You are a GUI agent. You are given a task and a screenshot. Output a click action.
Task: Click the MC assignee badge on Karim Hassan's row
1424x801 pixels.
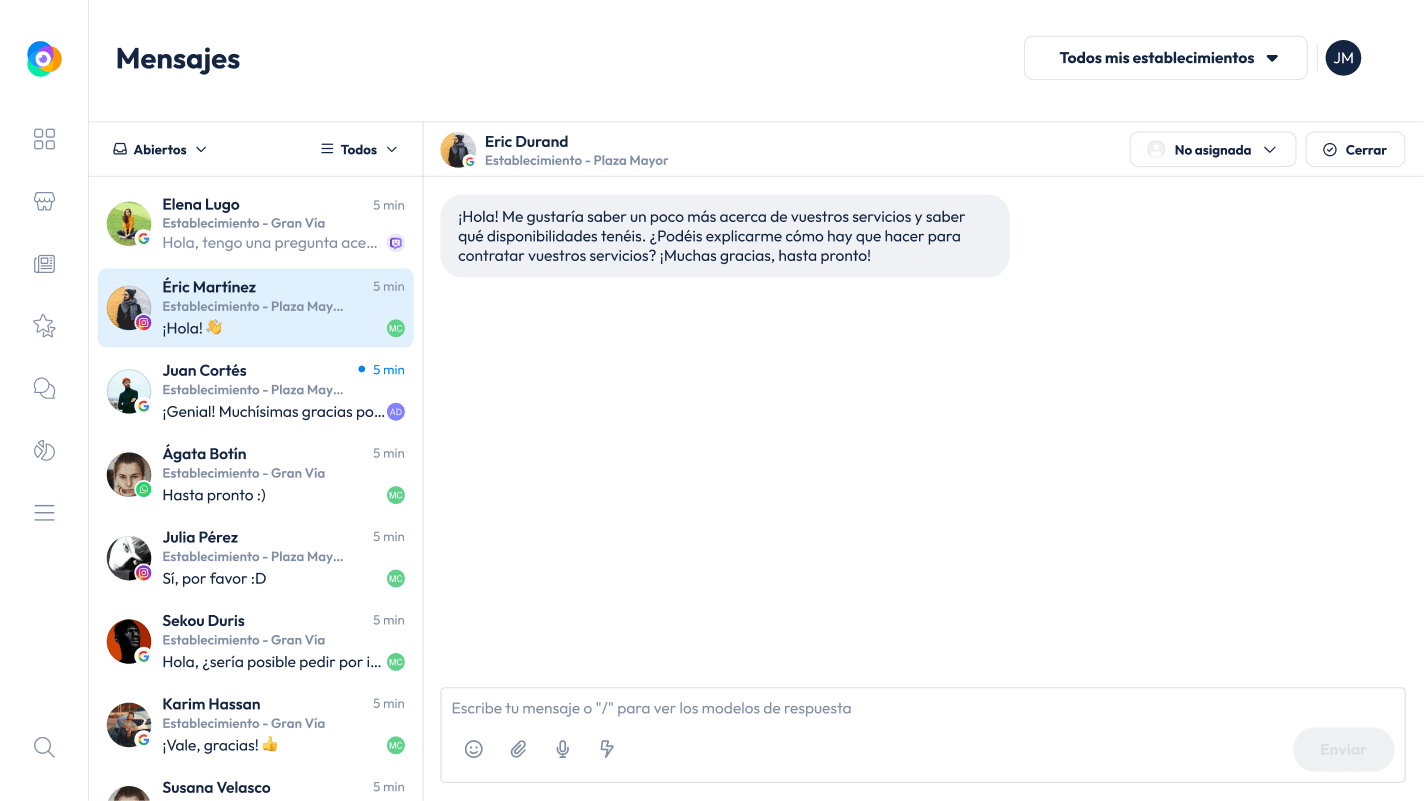[396, 745]
